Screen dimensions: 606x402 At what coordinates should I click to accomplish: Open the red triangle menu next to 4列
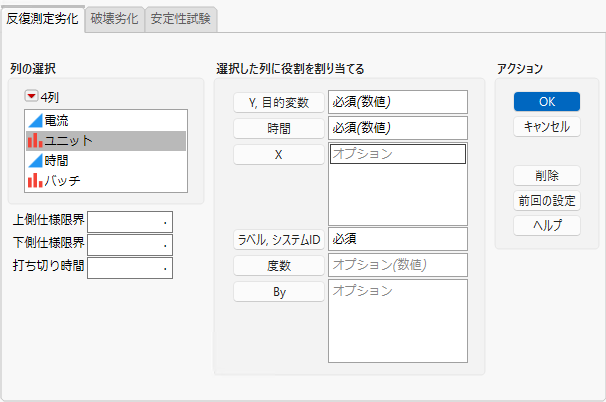coord(31,96)
